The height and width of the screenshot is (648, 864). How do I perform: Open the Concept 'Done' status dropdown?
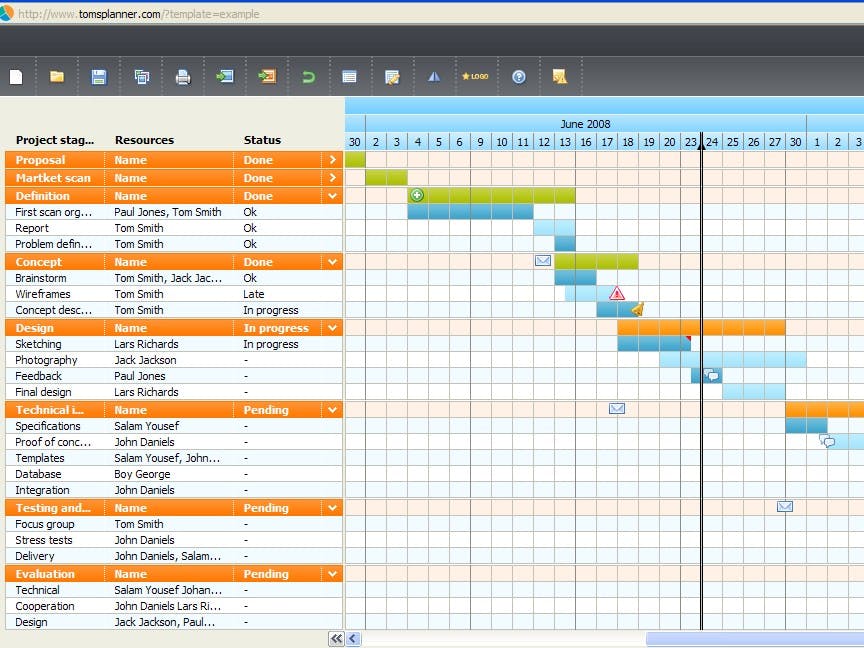[x=332, y=261]
